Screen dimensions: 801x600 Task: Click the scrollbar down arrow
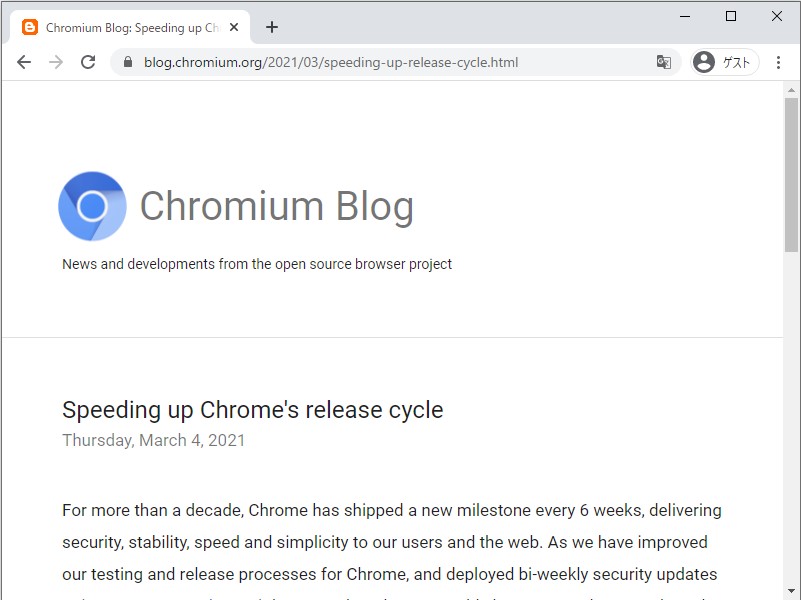tap(792, 591)
